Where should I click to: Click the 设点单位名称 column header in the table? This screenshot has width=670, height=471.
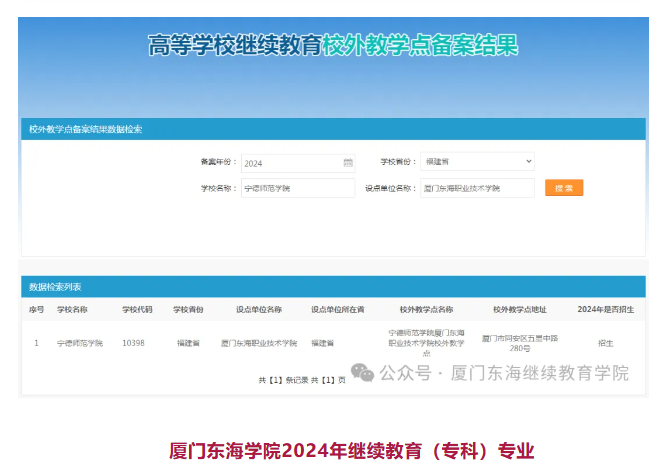pyautogui.click(x=258, y=310)
